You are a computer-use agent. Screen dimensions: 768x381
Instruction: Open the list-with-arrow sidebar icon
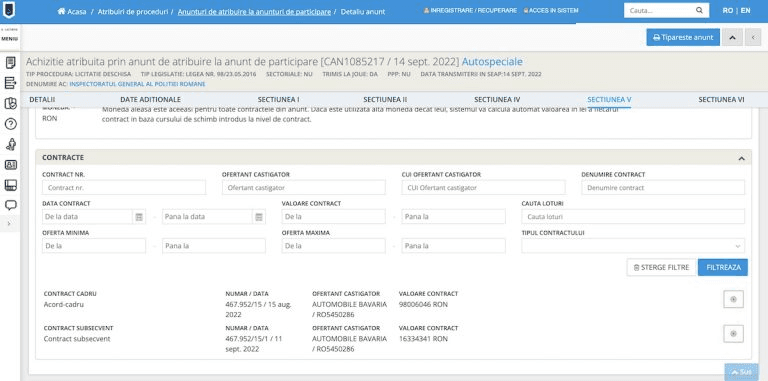pos(10,83)
